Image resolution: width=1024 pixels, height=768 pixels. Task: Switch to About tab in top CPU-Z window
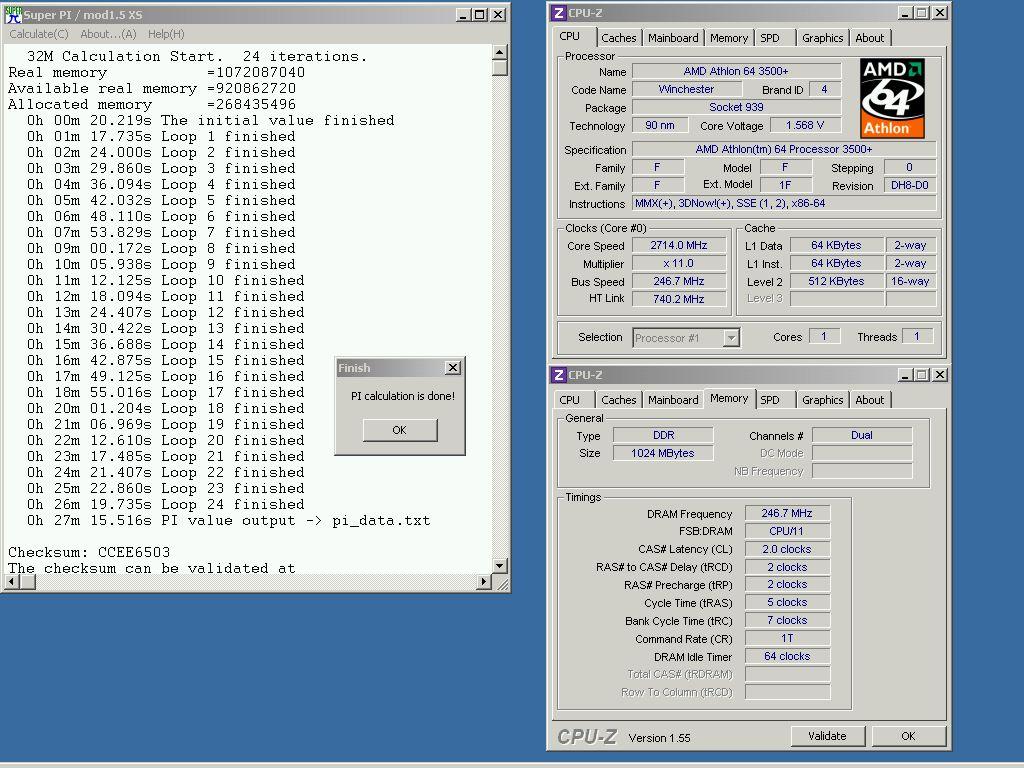coord(870,38)
